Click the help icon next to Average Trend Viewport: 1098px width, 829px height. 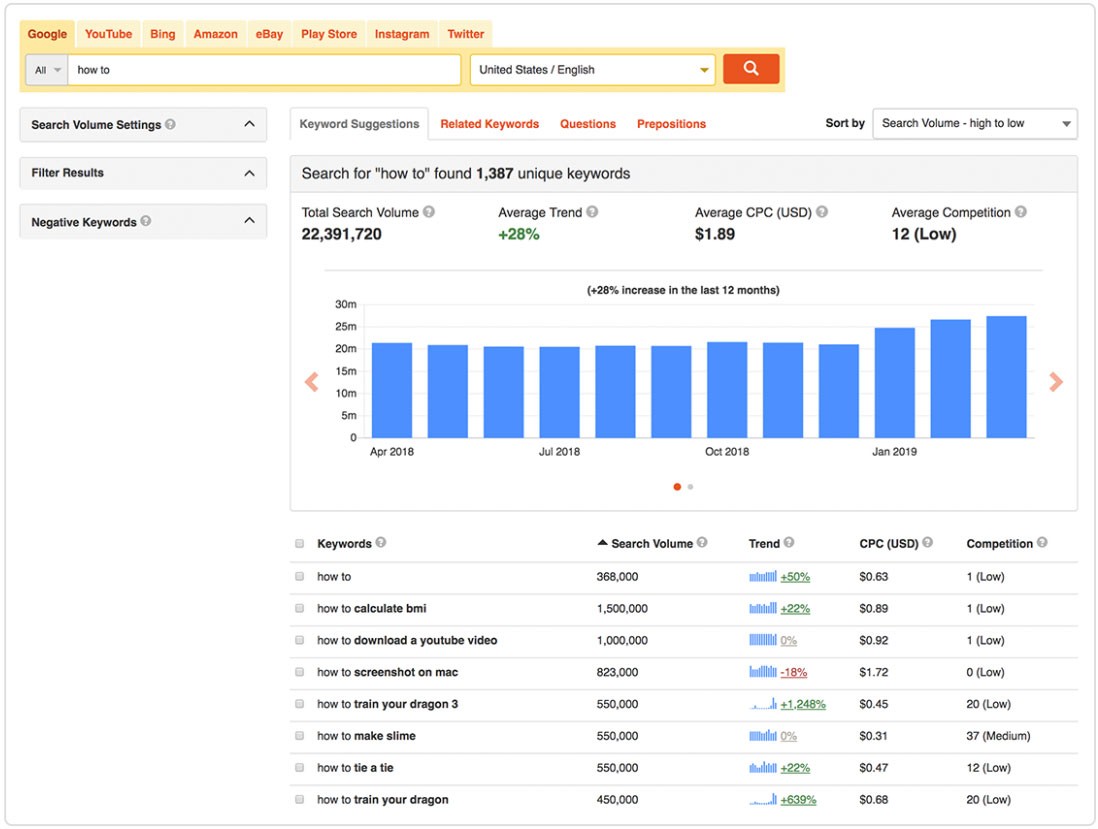click(592, 212)
